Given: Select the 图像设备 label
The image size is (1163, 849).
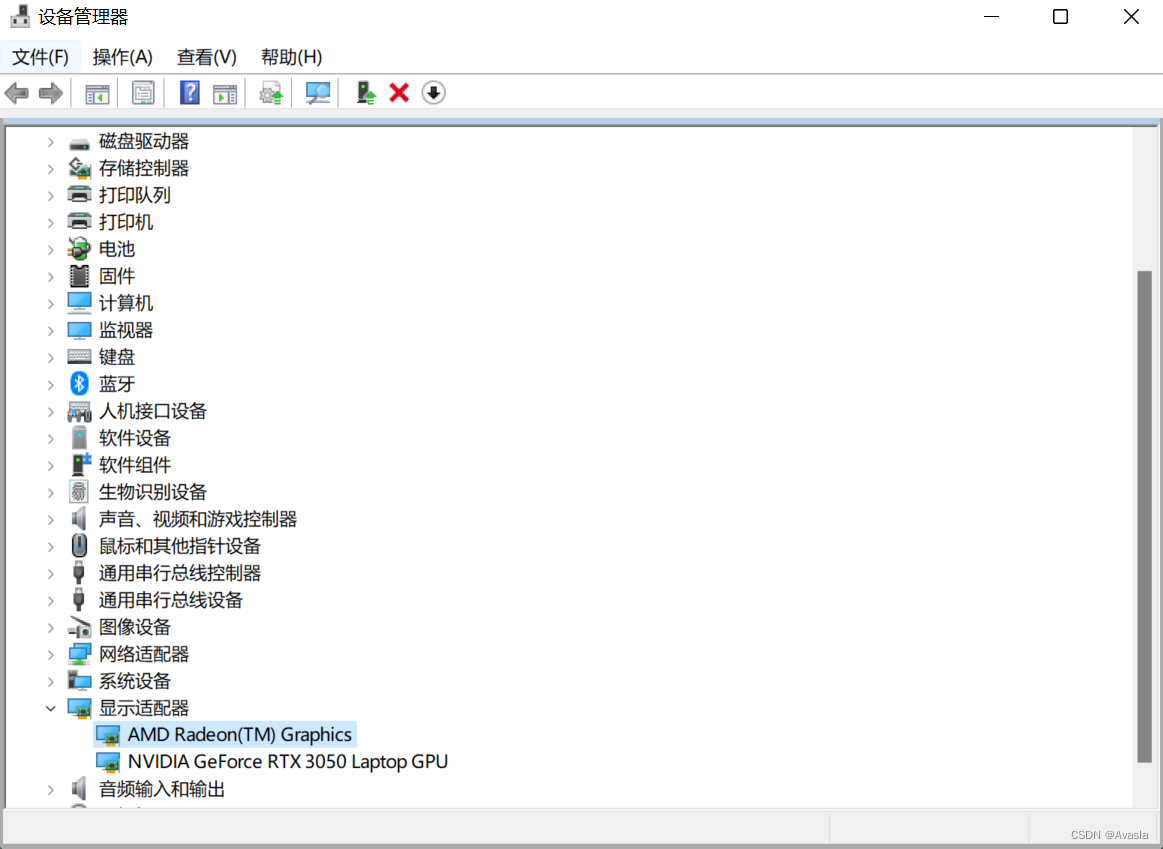Looking at the screenshot, I should click(135, 627).
